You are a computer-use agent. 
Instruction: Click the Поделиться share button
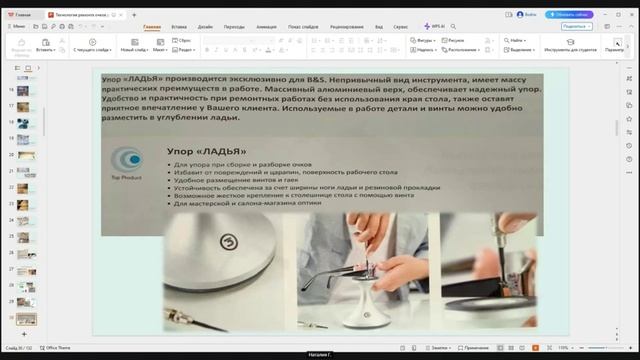click(577, 27)
